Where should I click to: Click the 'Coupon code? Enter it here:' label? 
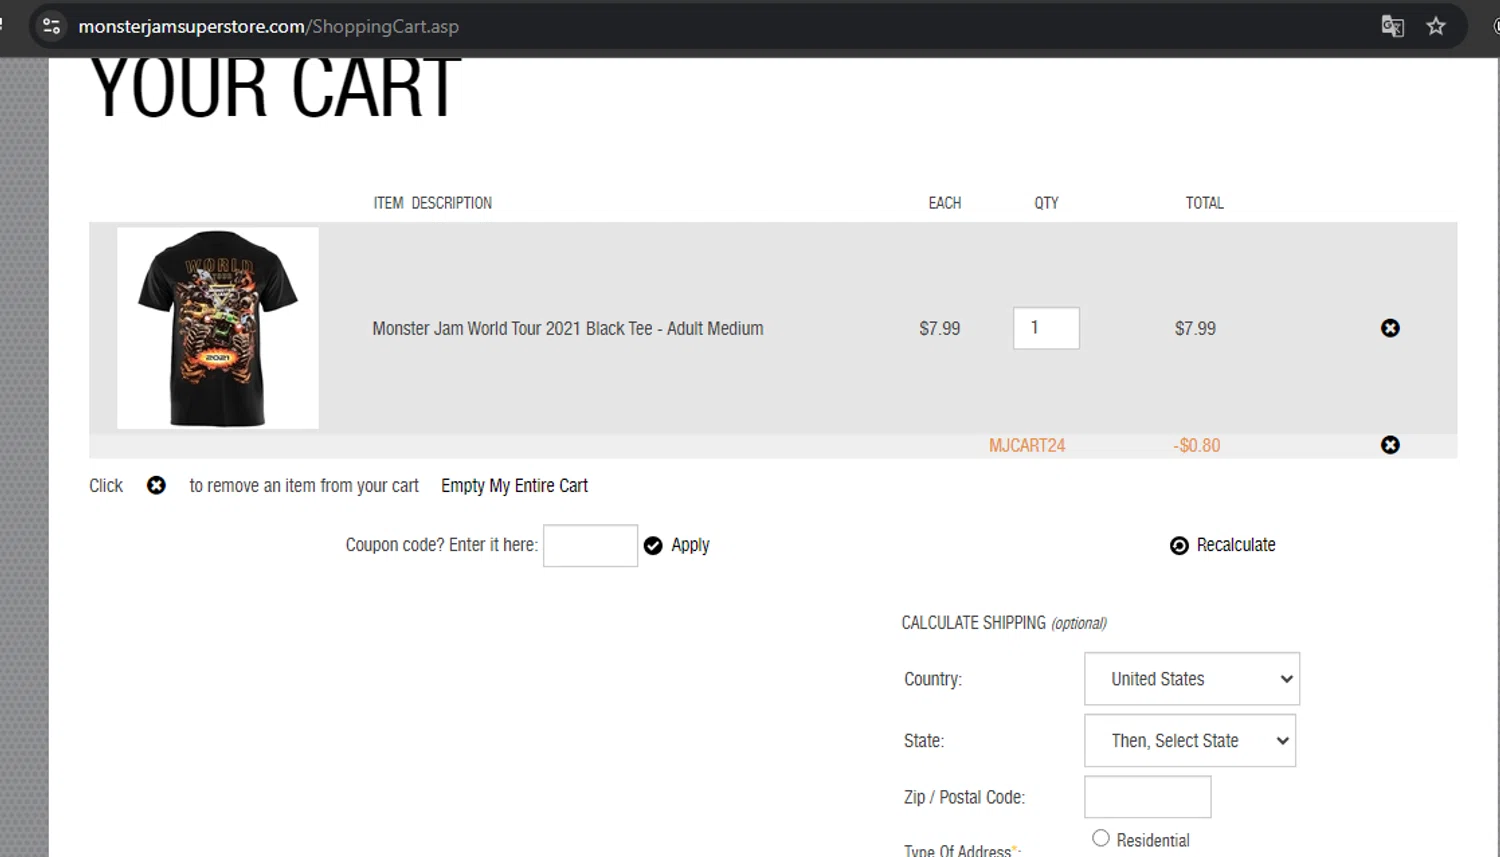point(441,545)
